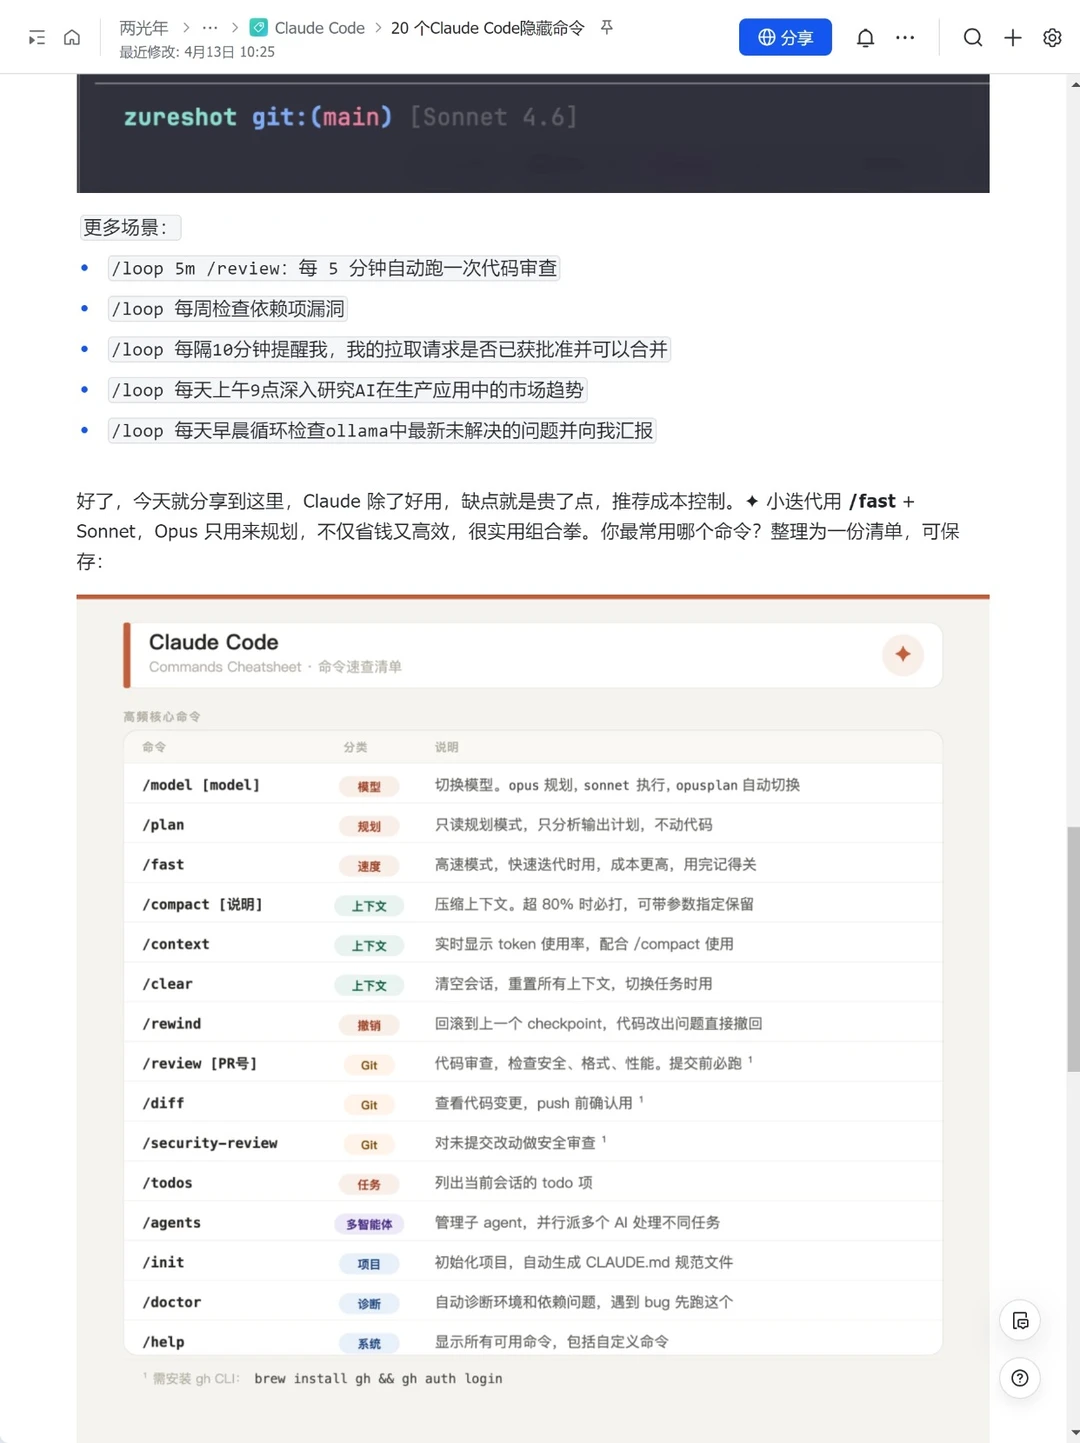Click the /help command cell

pyautogui.click(x=163, y=1342)
